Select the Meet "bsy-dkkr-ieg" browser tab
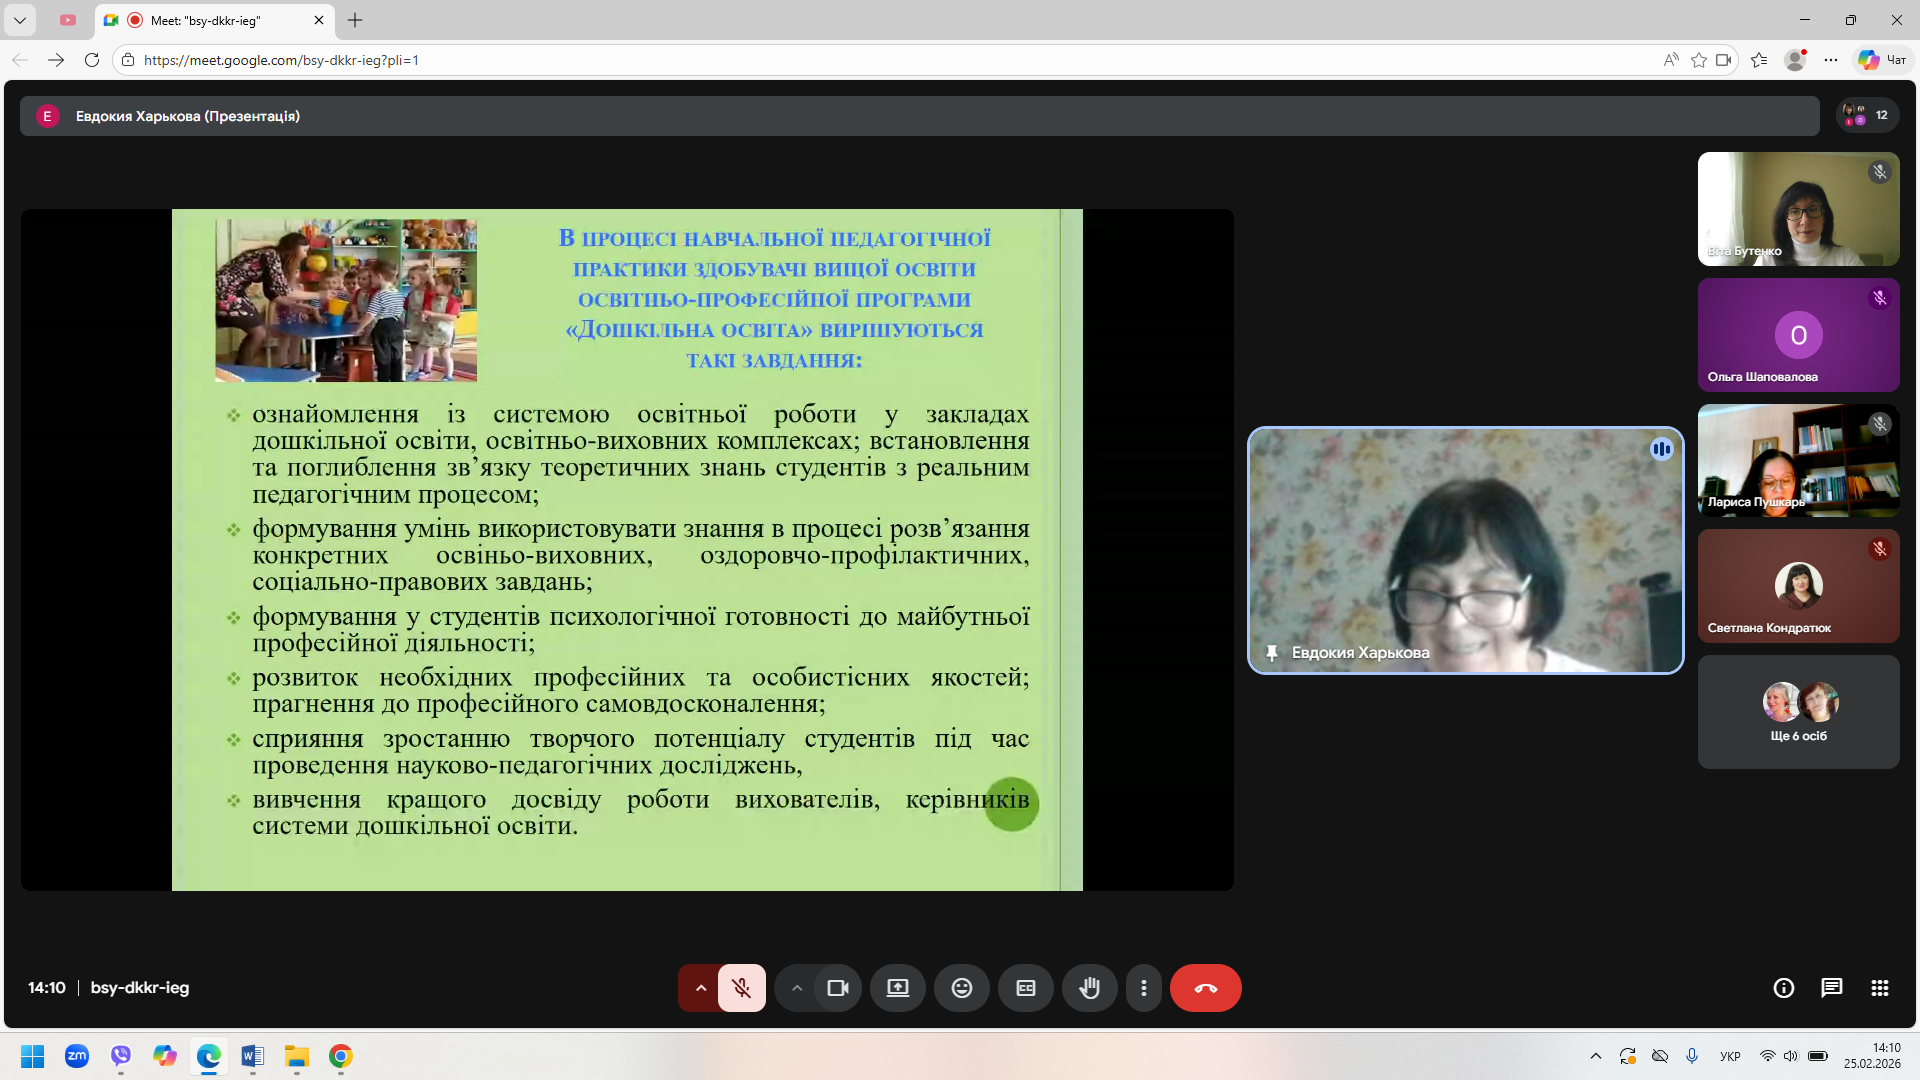This screenshot has height=1080, width=1920. (205, 20)
